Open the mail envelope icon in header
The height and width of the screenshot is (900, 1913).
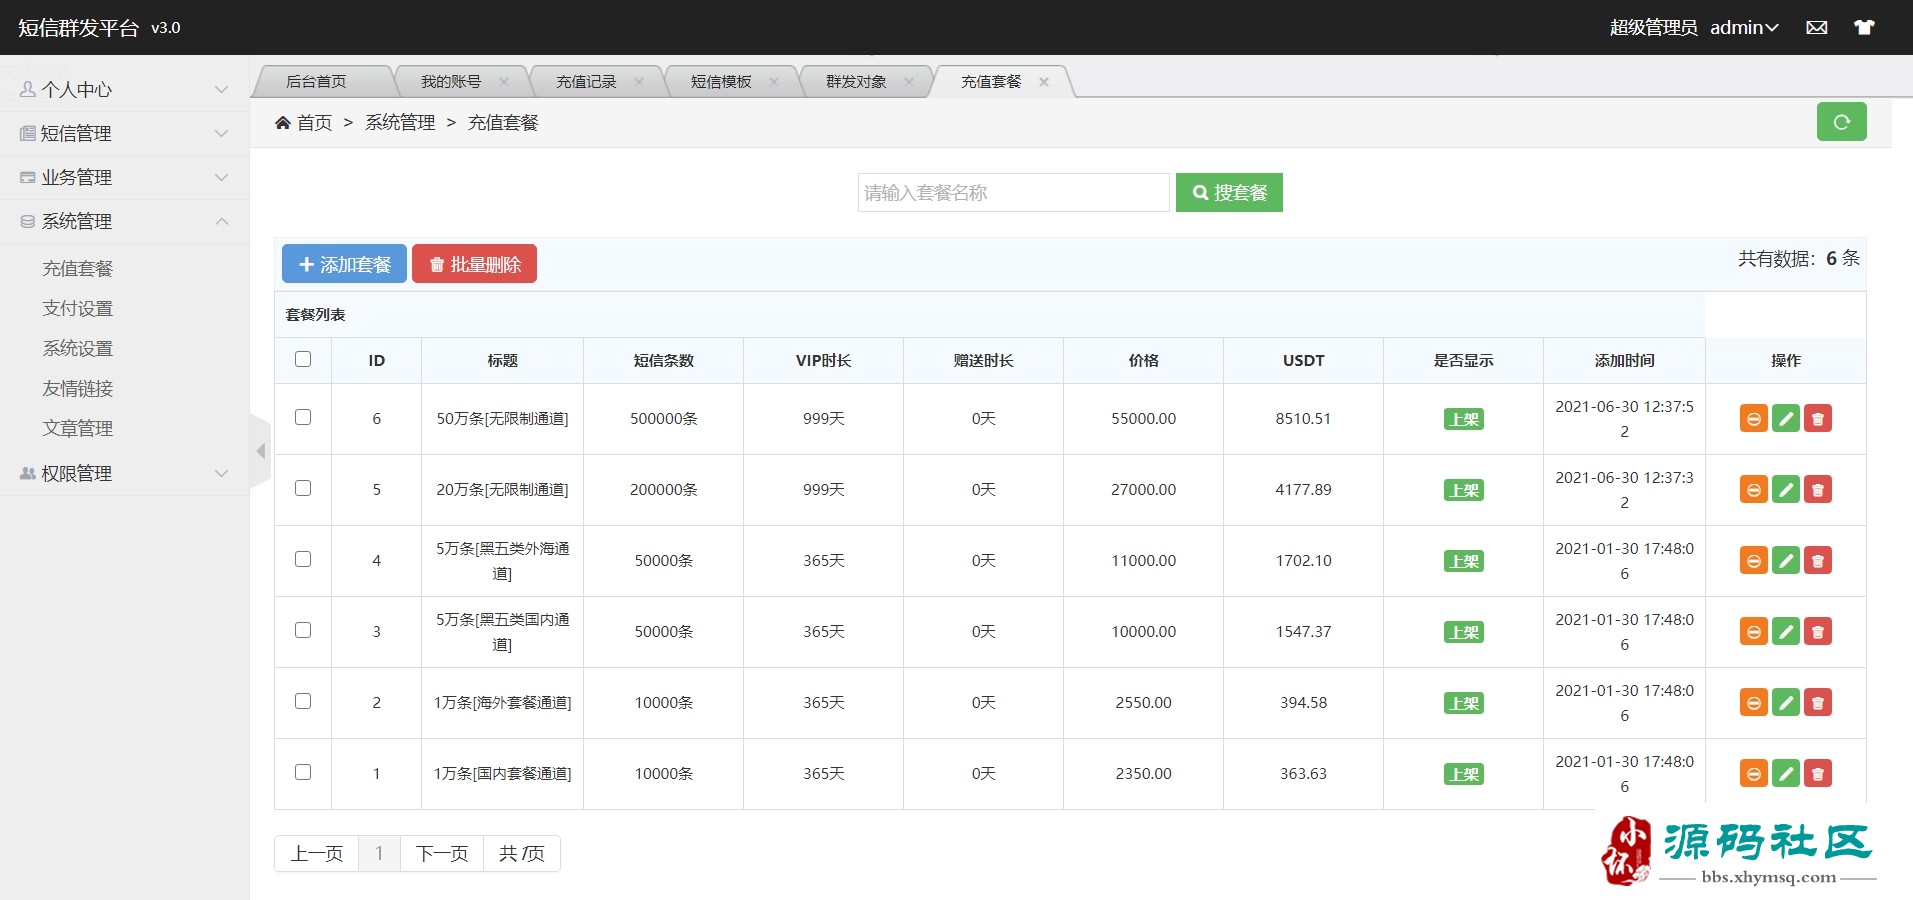click(1817, 28)
